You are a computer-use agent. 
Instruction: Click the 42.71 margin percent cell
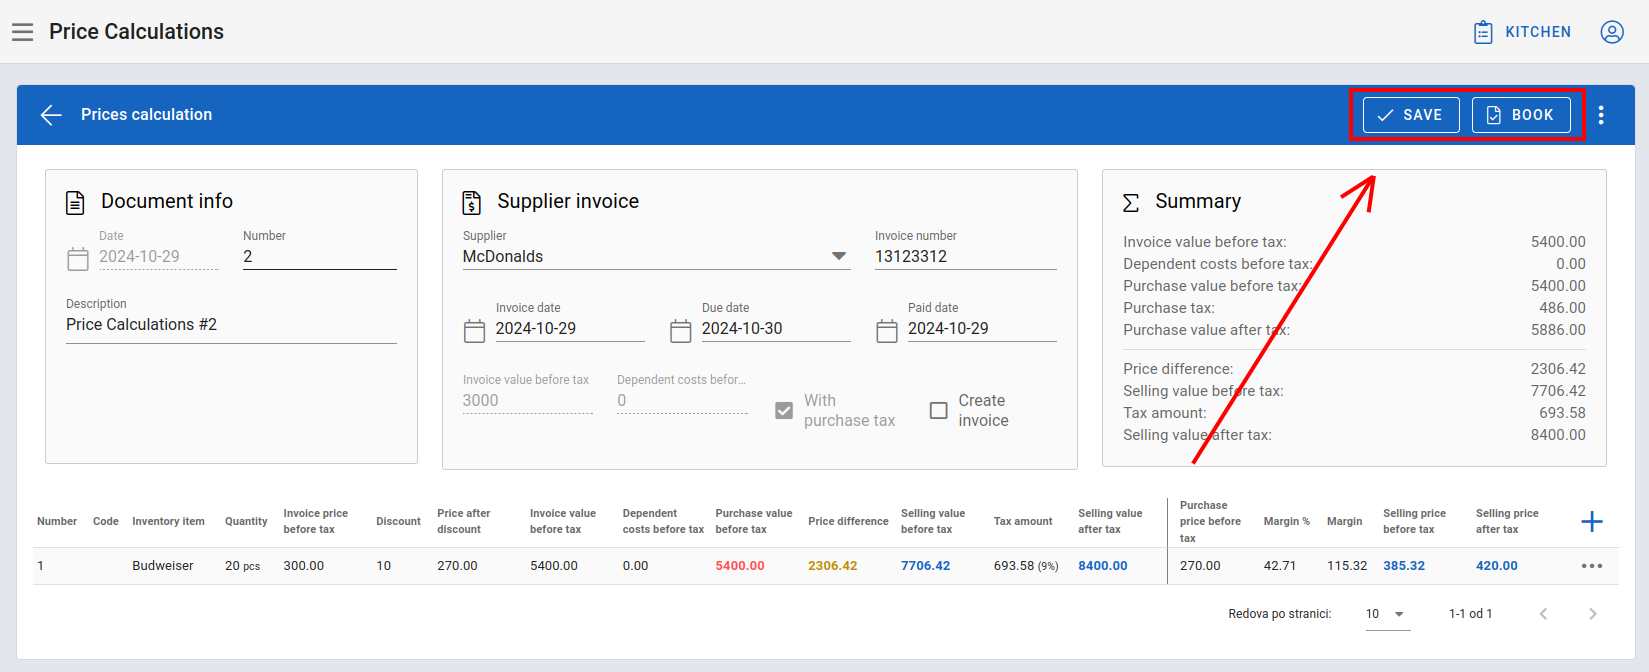click(x=1280, y=566)
